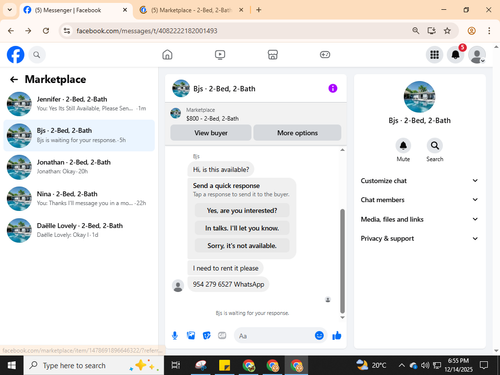The image size is (500, 375).
Task: Click the '954 279 6527 WhatsApp' message
Action: click(x=228, y=284)
